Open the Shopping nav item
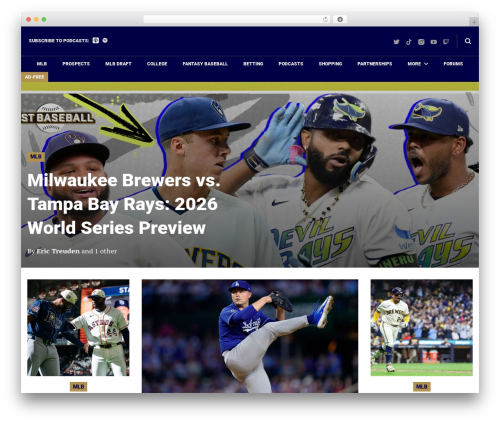 (330, 64)
